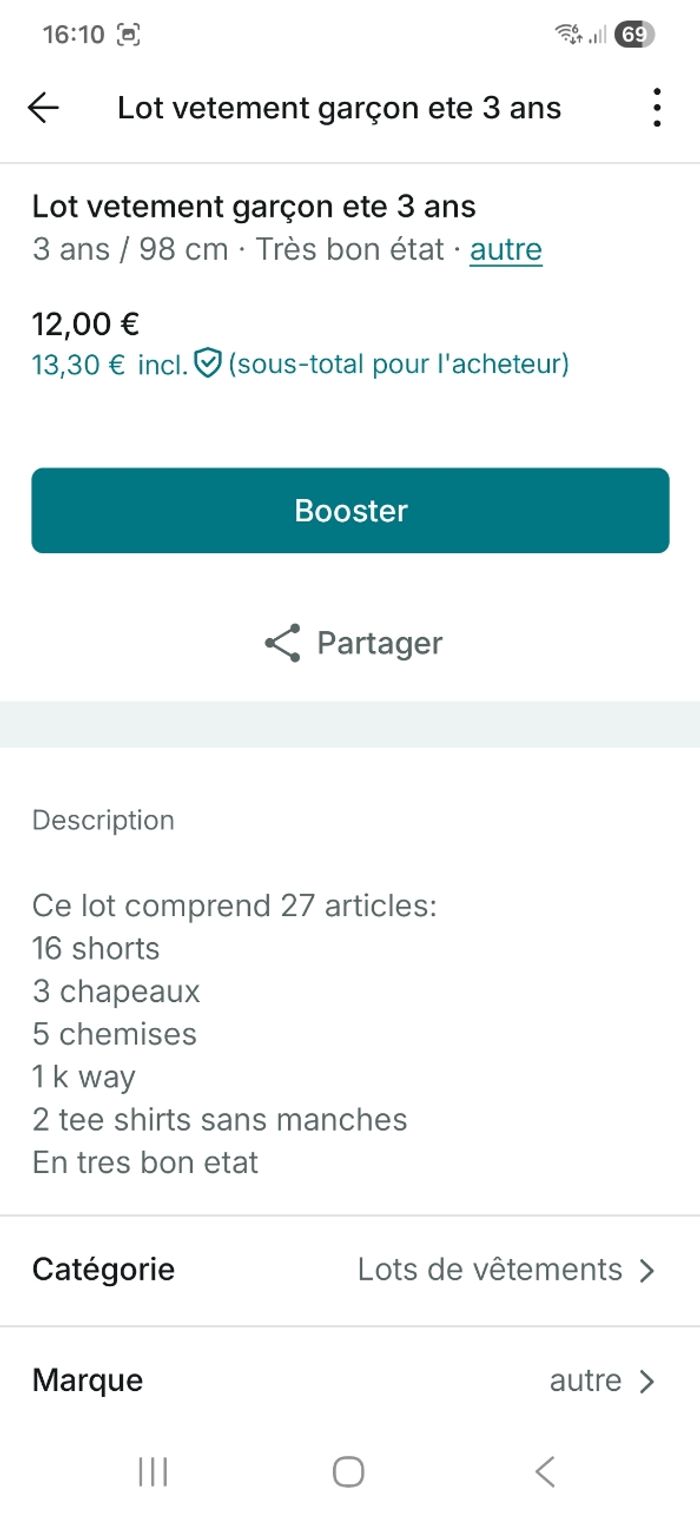The image size is (700, 1517).
Task: Tap the buyer protection shield icon
Action: [x=207, y=364]
